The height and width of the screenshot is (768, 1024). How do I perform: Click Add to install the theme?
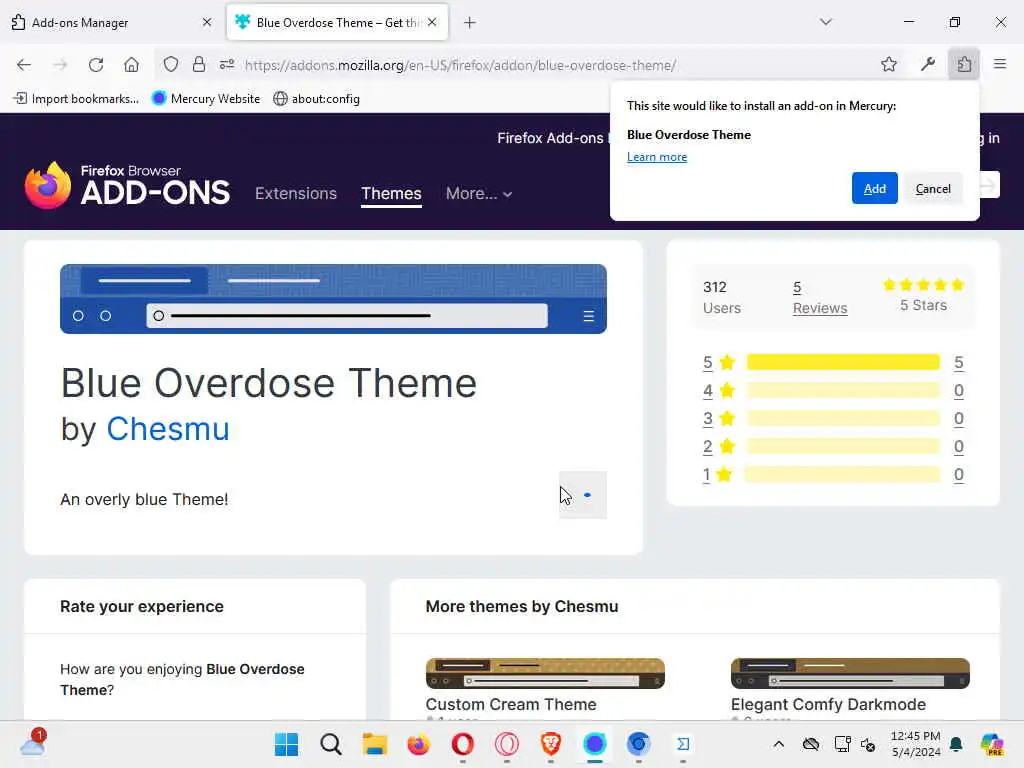[874, 189]
